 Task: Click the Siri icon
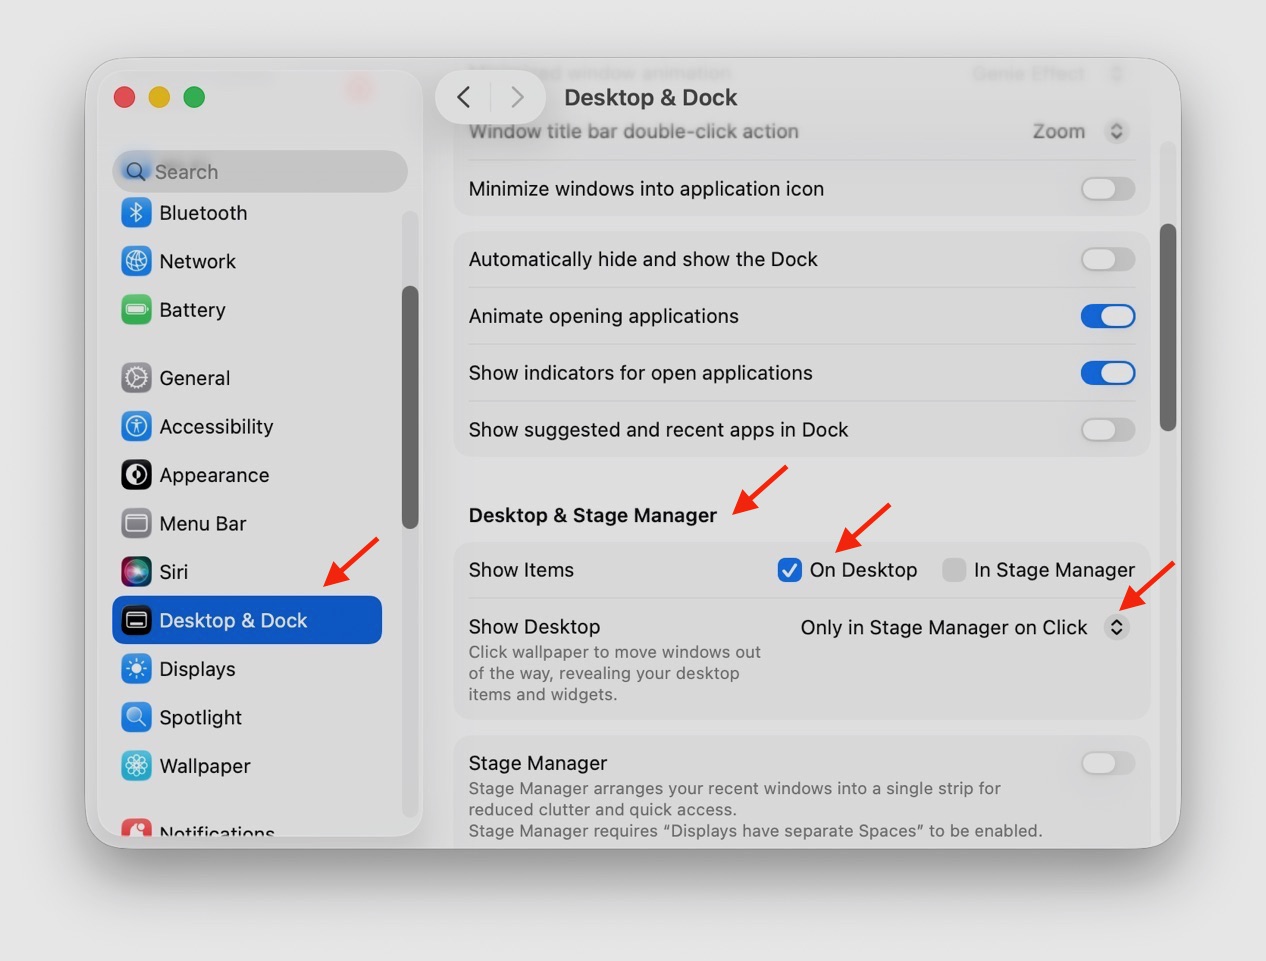point(136,572)
